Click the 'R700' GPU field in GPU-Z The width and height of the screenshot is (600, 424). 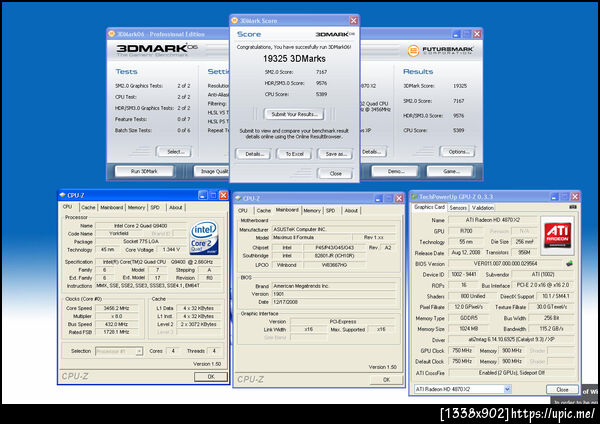point(466,231)
